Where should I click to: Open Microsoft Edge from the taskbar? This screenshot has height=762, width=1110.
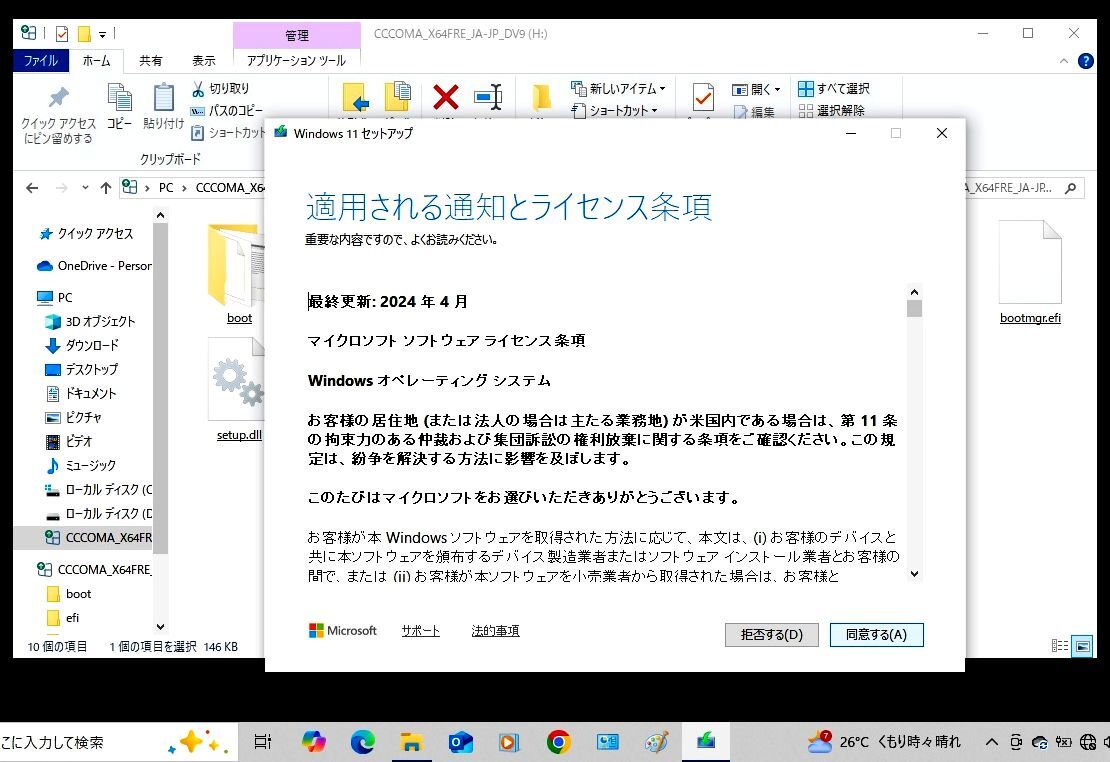(x=363, y=742)
